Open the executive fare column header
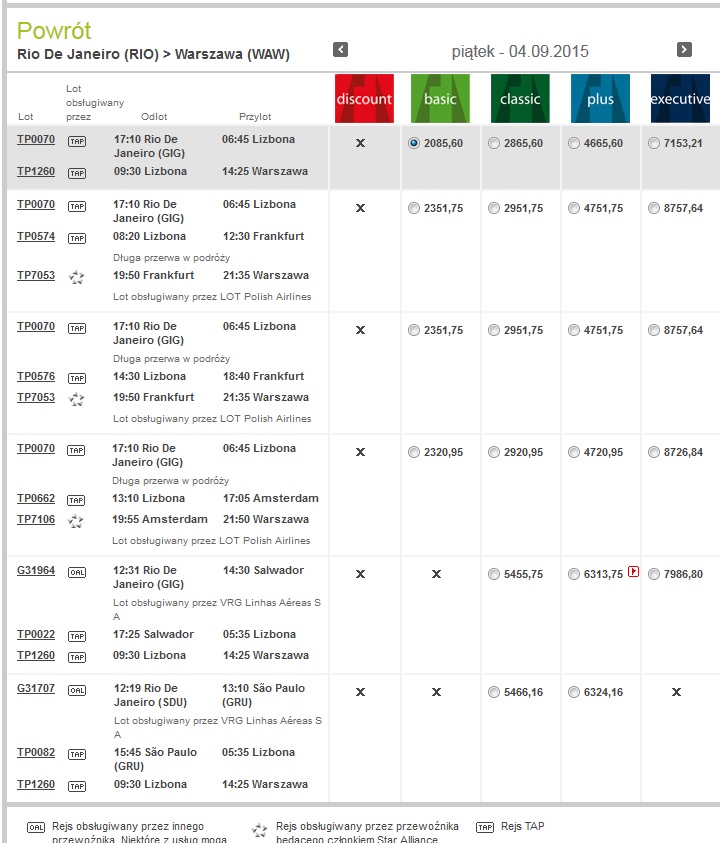The height and width of the screenshot is (843, 725). click(x=680, y=98)
